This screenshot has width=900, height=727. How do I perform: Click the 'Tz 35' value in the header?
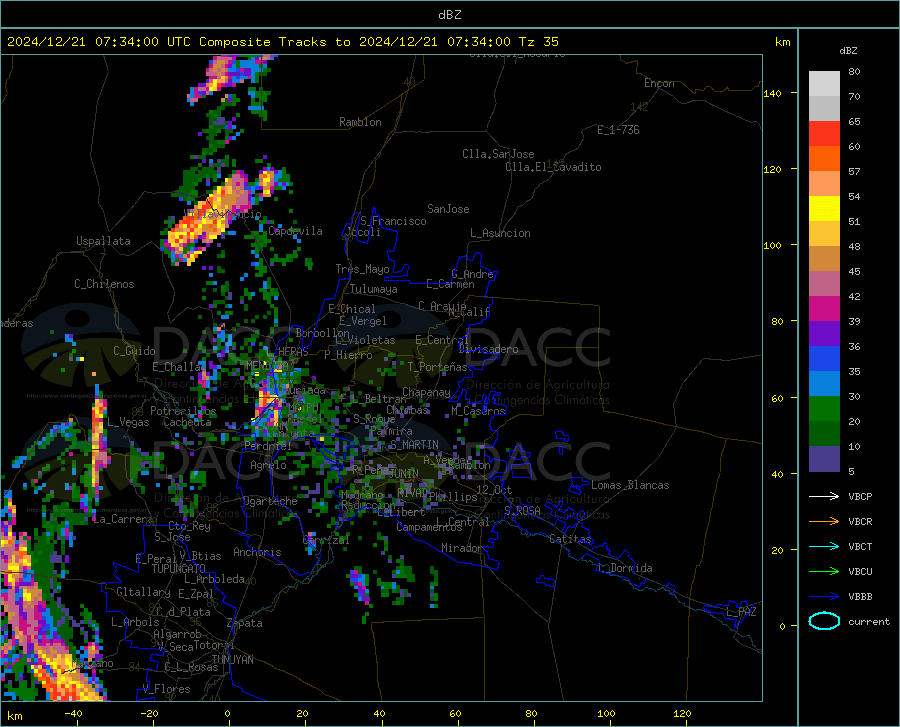(539, 42)
